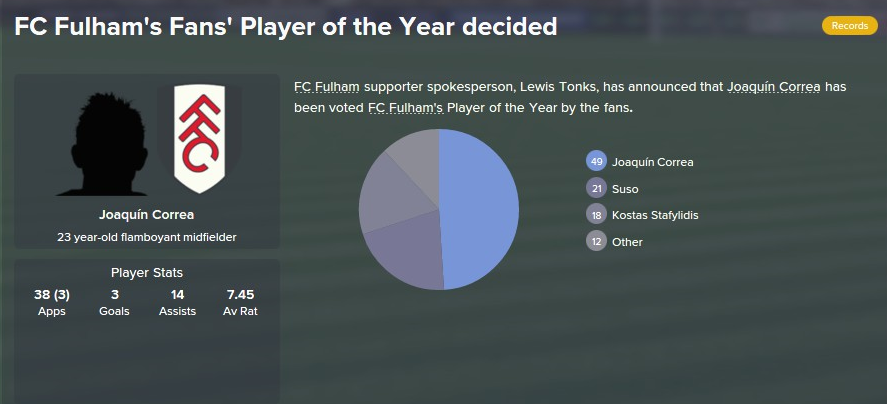Click the 14 Assists stat
Image resolution: width=887 pixels, height=404 pixels.
178,302
